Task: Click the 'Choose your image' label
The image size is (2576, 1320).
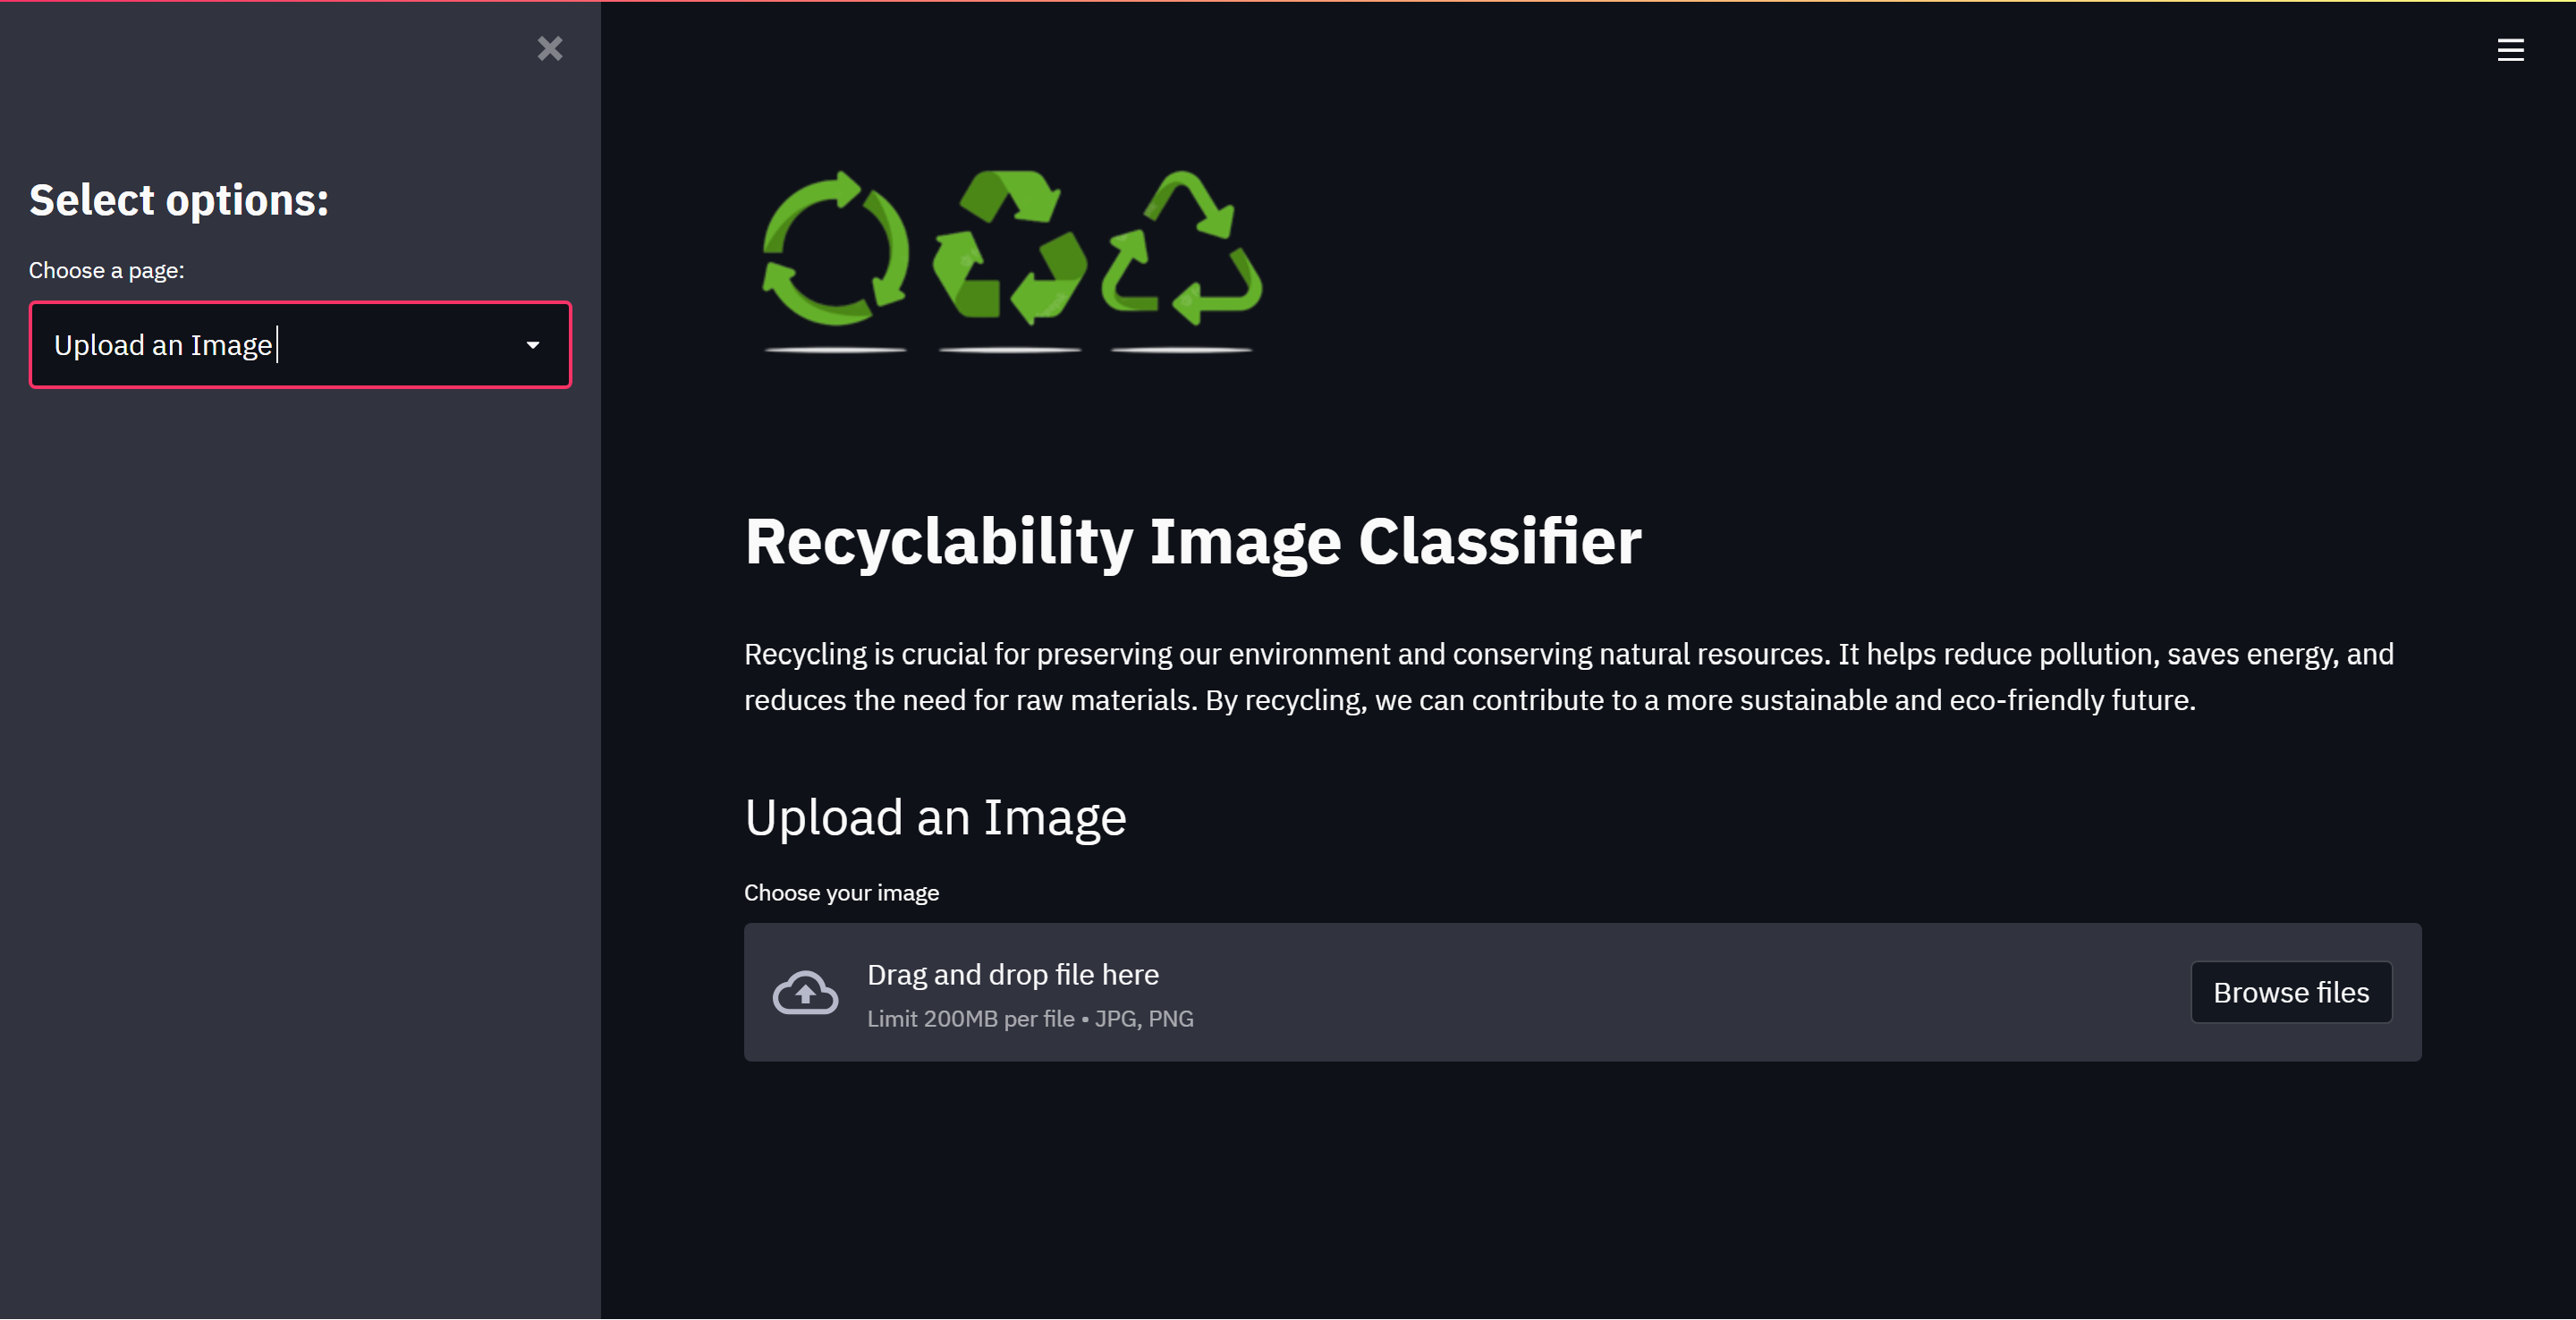Action: 841,892
